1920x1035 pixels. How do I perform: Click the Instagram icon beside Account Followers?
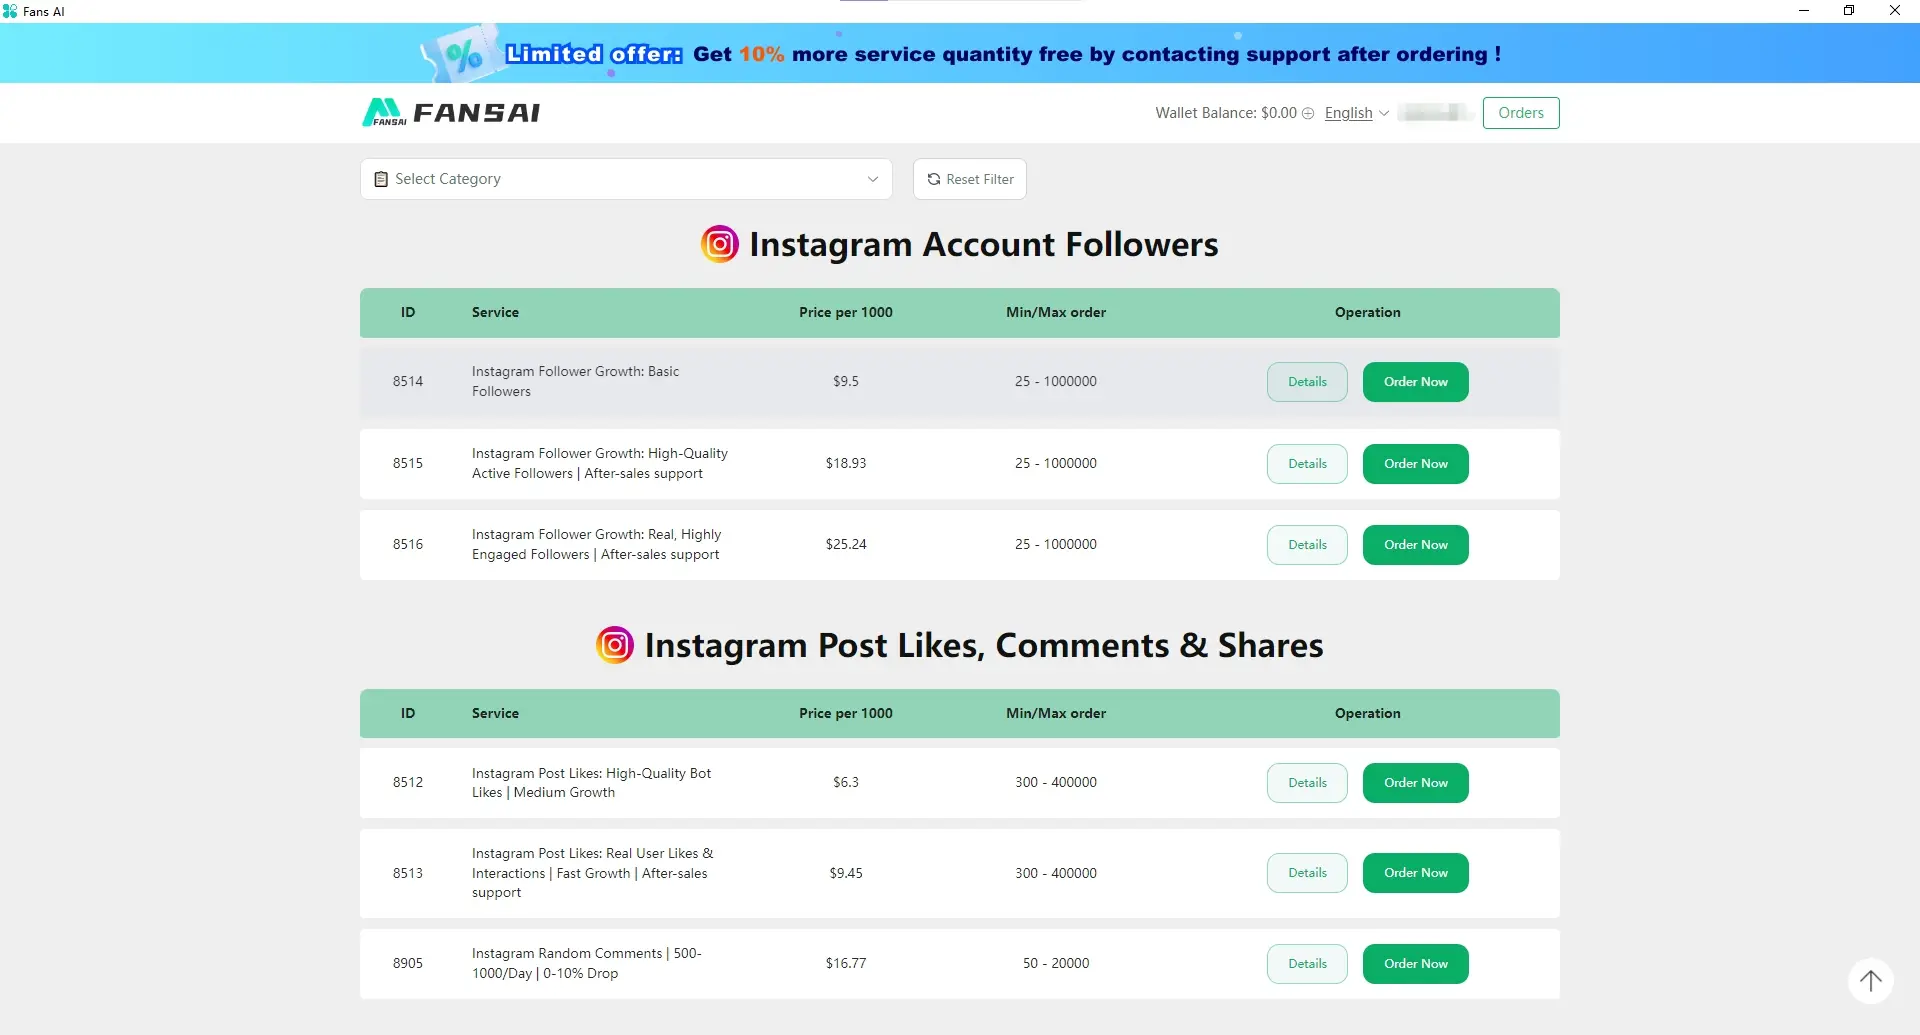click(720, 244)
